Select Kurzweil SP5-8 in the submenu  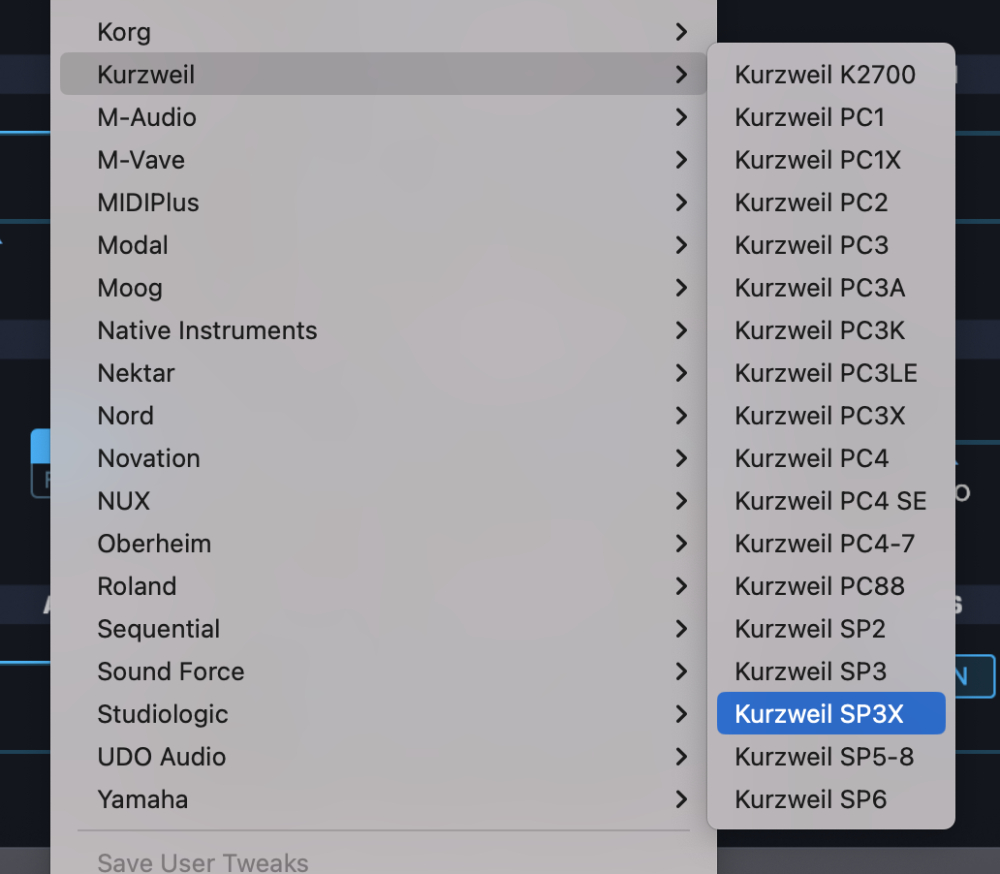[824, 757]
